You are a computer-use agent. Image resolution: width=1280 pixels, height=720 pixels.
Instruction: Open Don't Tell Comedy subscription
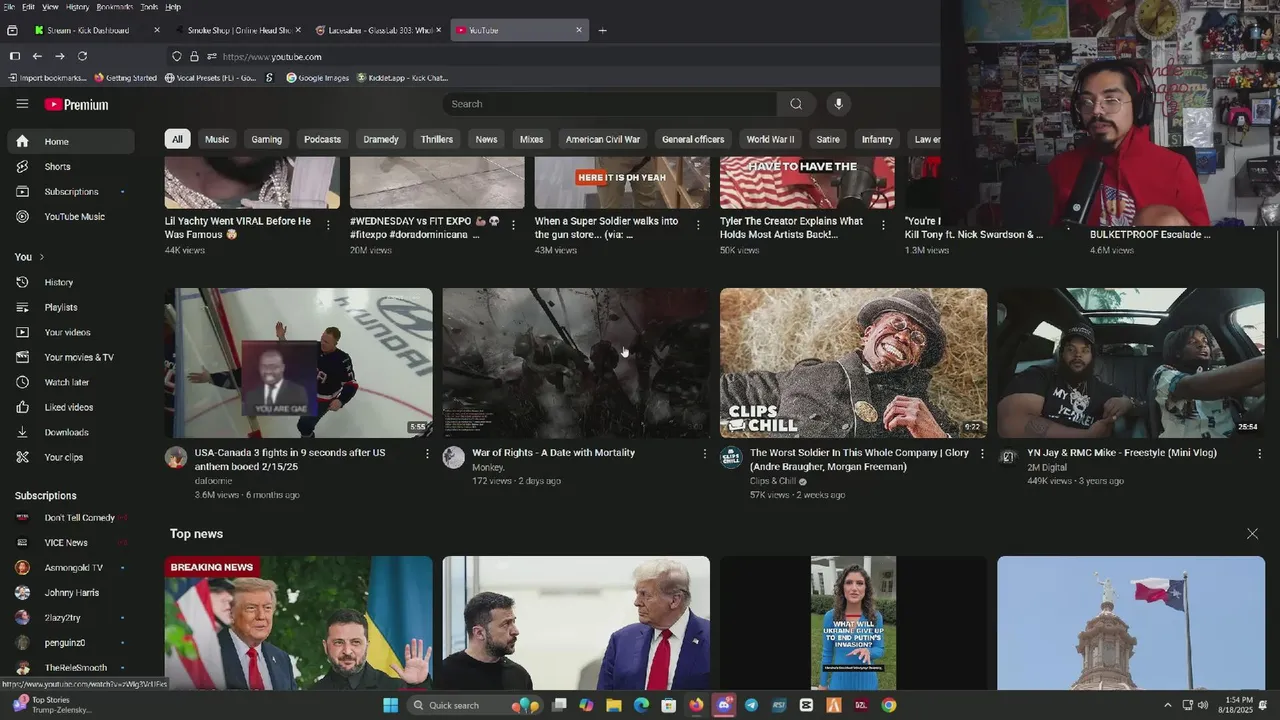[x=70, y=518]
